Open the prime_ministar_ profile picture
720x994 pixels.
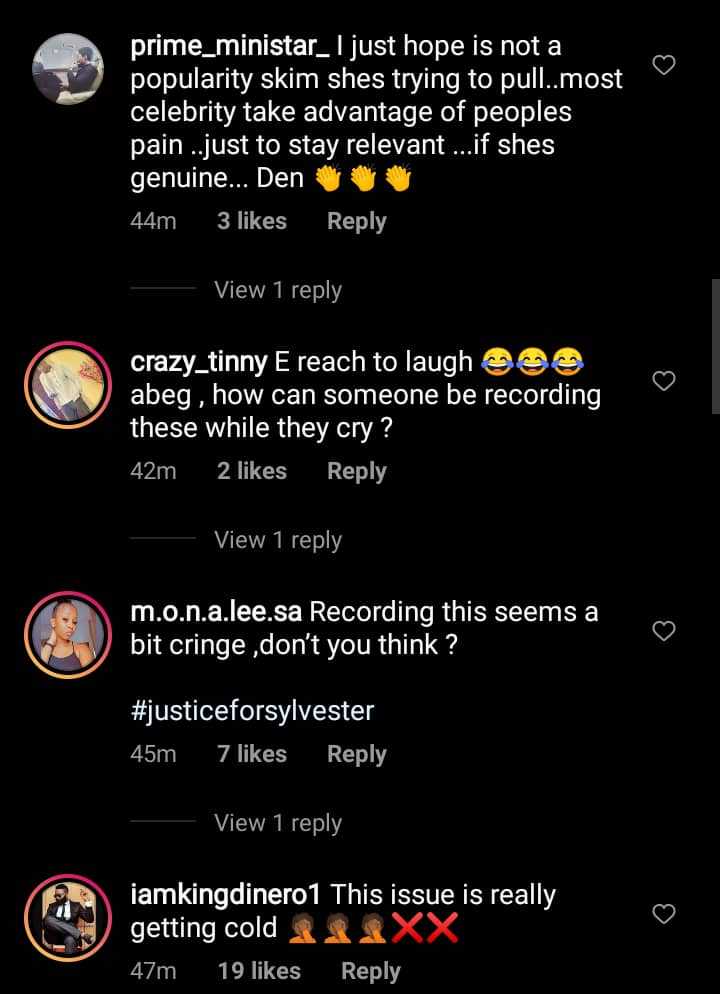point(69,68)
